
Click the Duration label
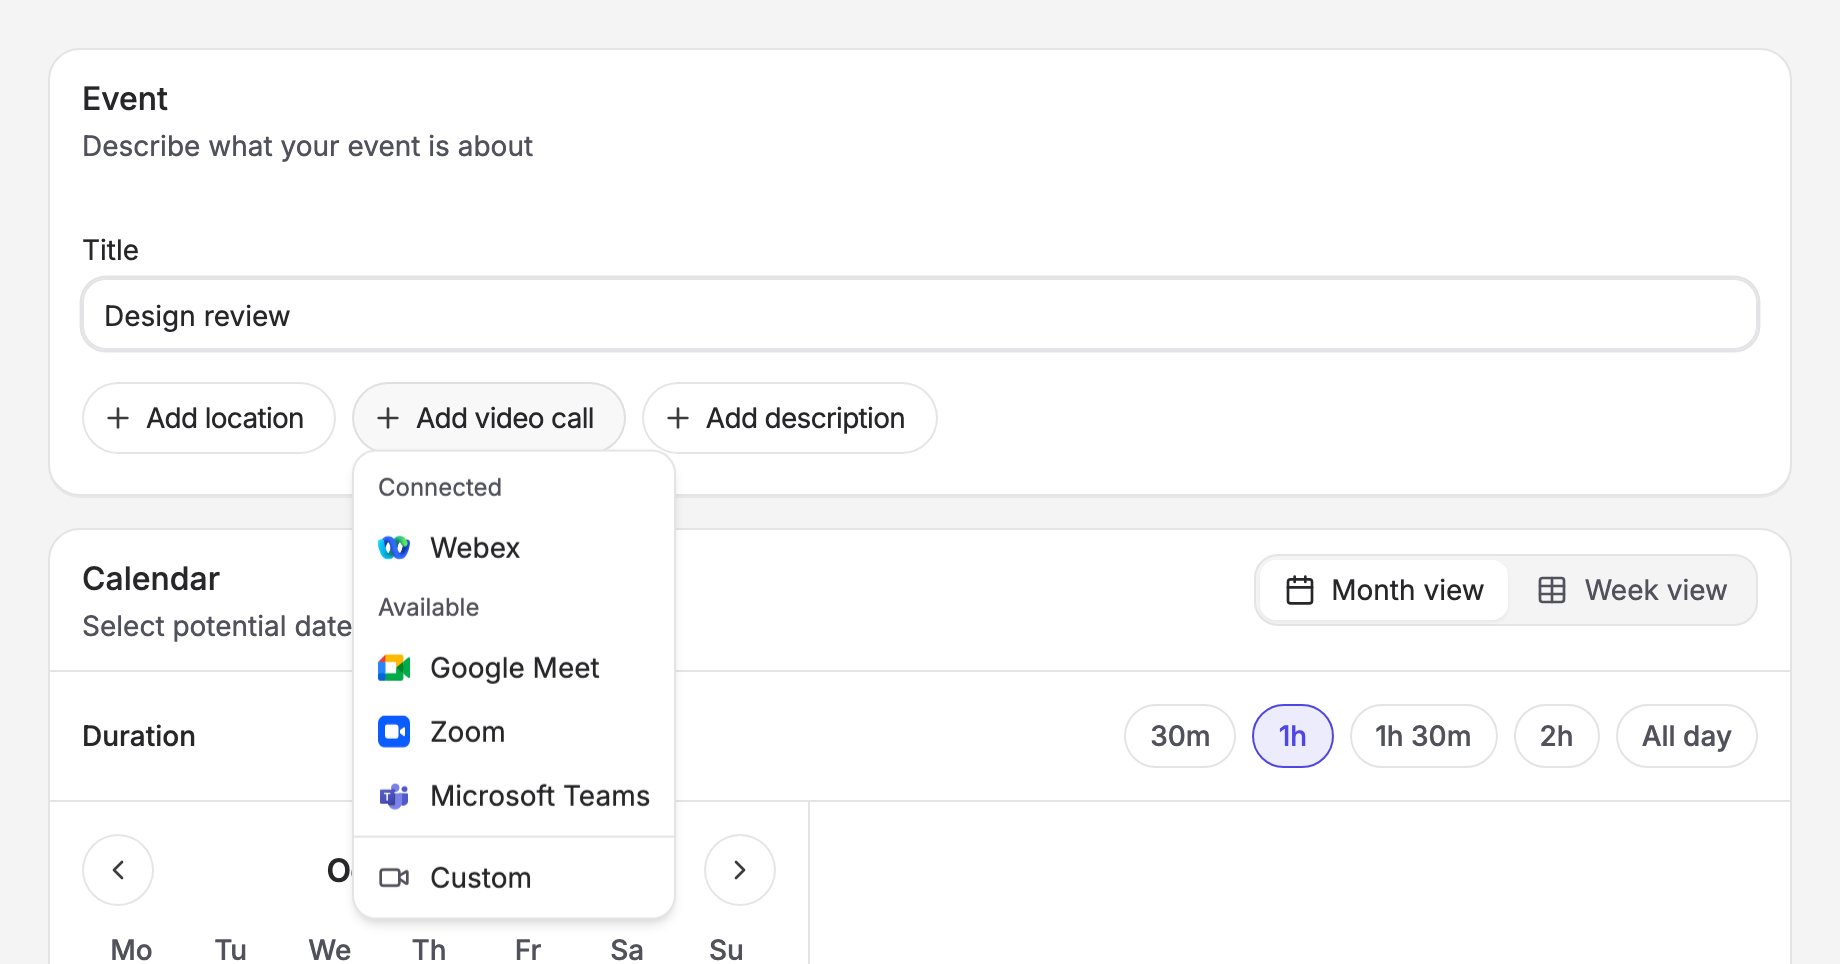click(139, 736)
